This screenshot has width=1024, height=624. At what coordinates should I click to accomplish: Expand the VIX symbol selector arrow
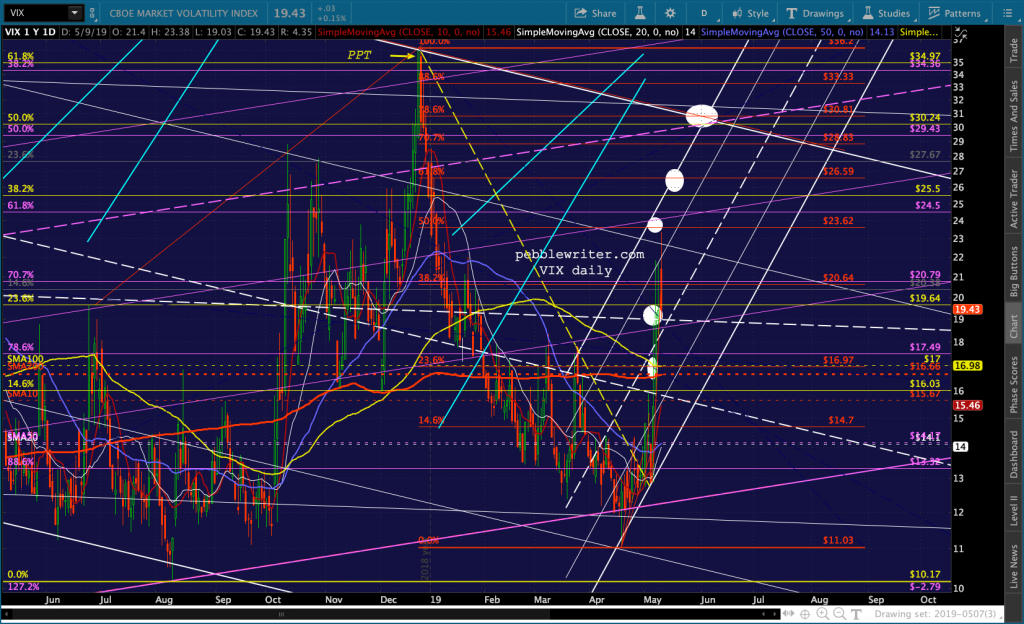click(75, 14)
